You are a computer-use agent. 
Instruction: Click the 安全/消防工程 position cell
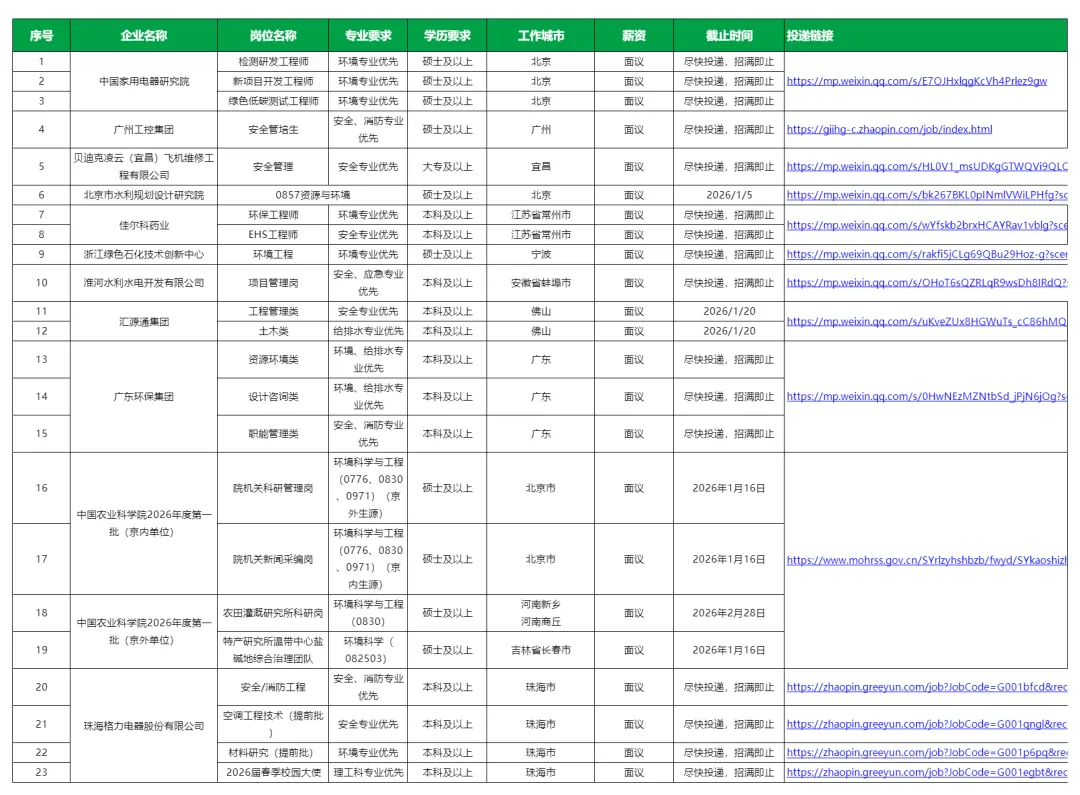coord(273,688)
